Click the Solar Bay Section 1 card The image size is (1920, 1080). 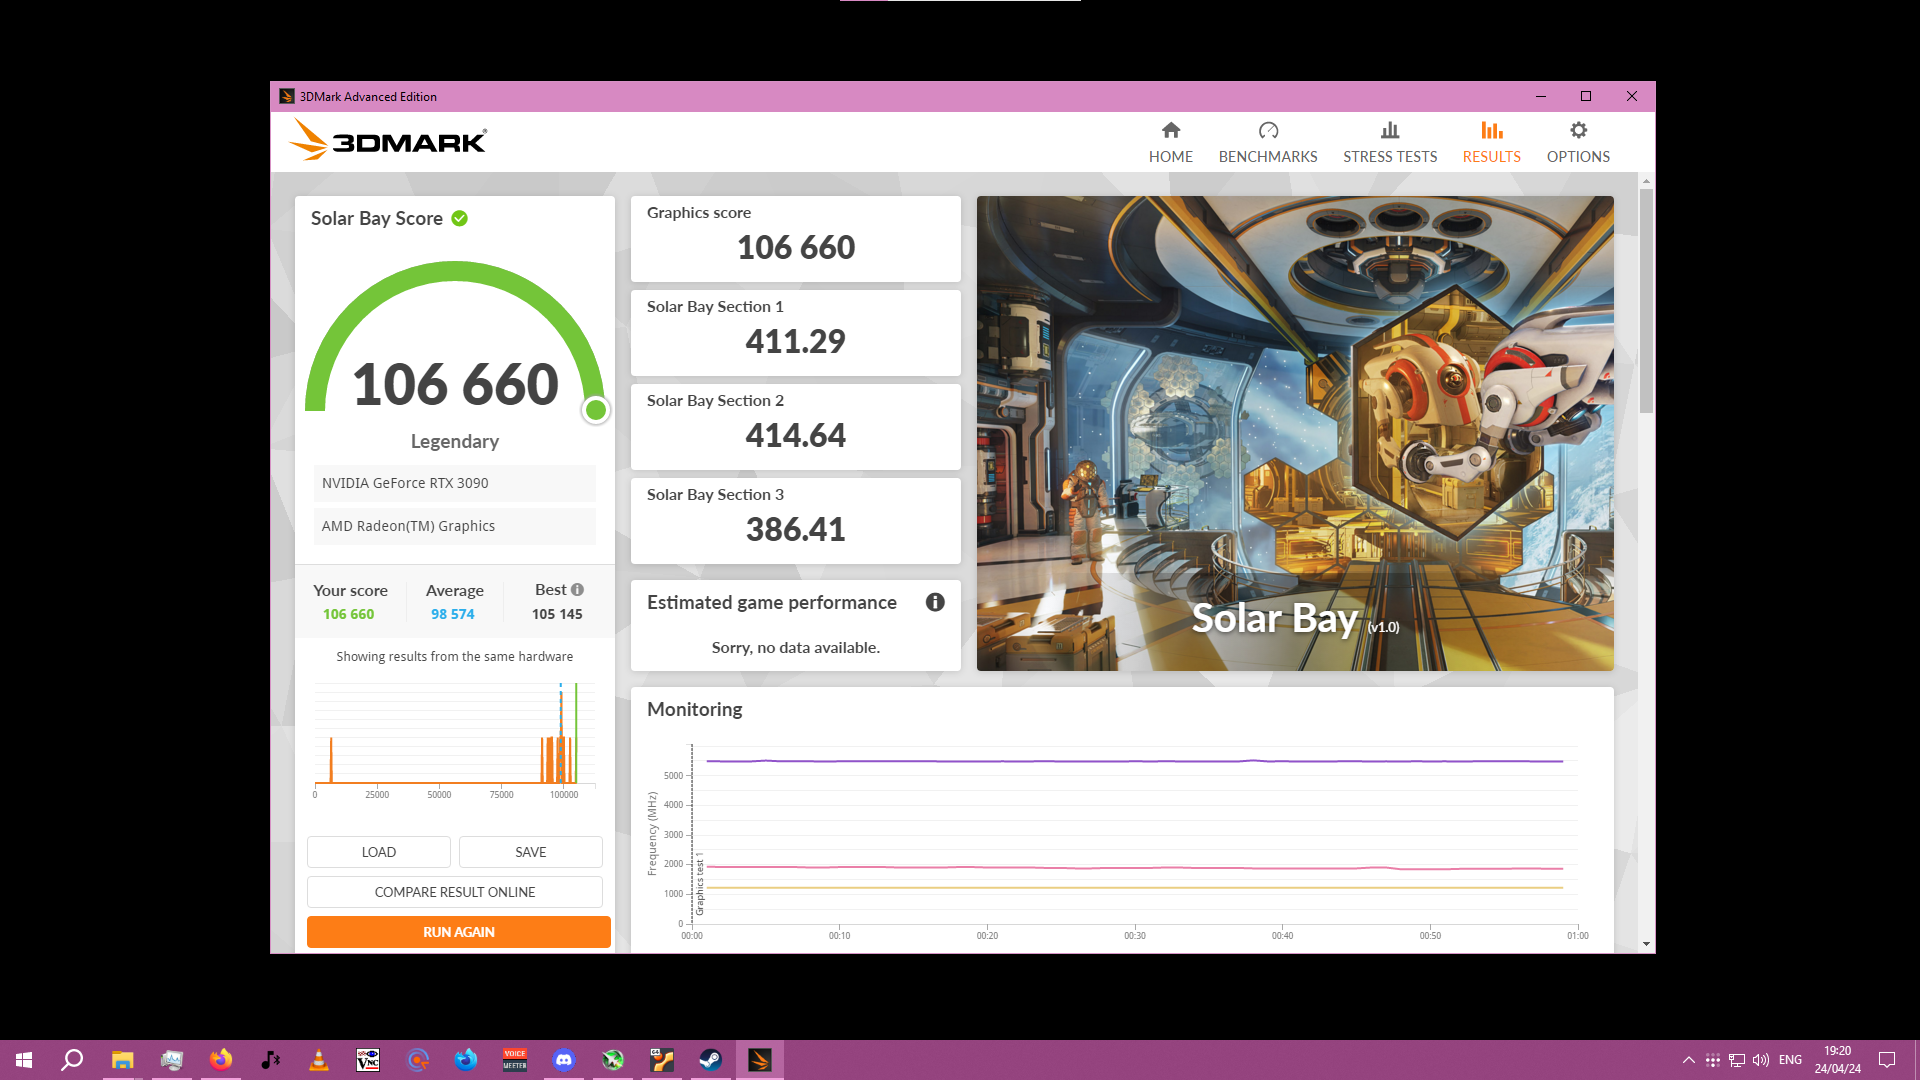[796, 333]
